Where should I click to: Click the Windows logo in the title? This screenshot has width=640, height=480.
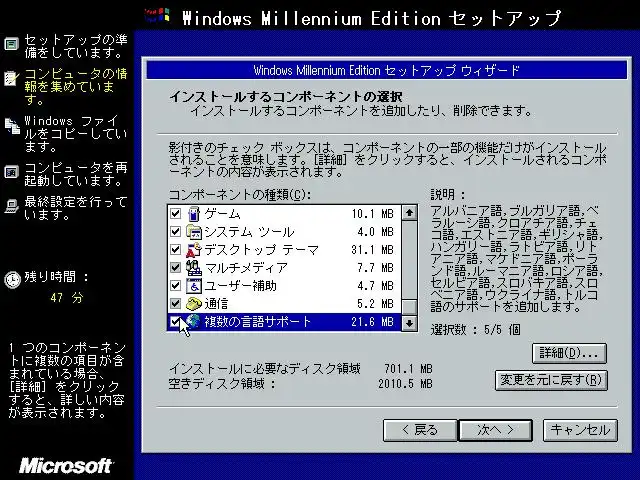(158, 16)
